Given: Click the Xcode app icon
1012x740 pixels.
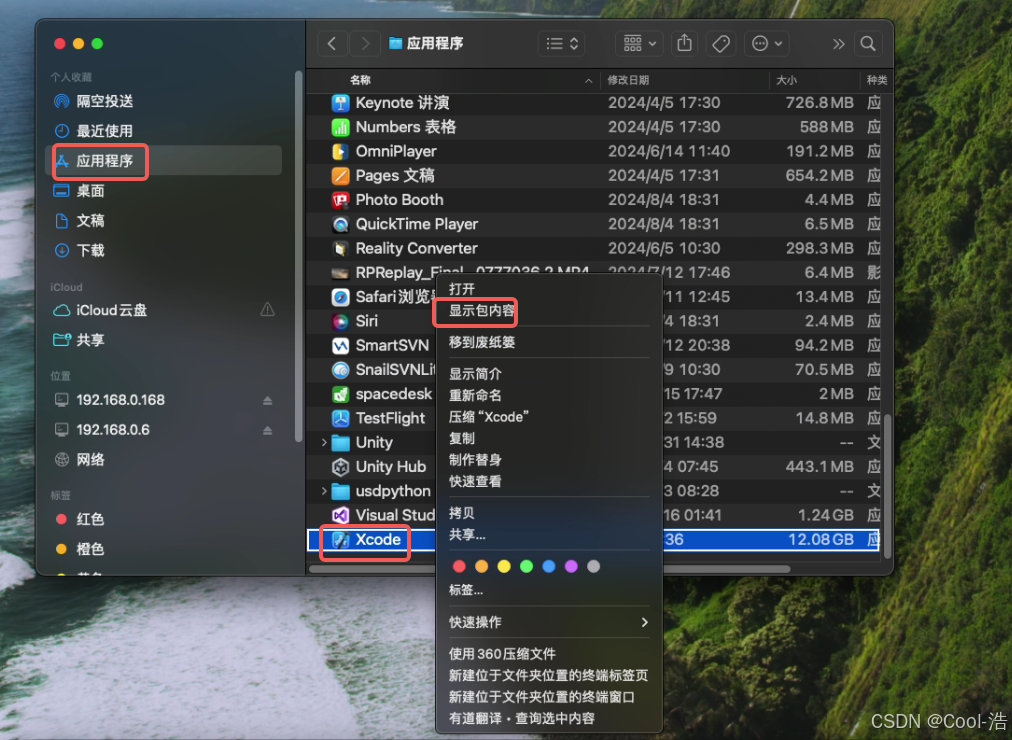Looking at the screenshot, I should (340, 539).
